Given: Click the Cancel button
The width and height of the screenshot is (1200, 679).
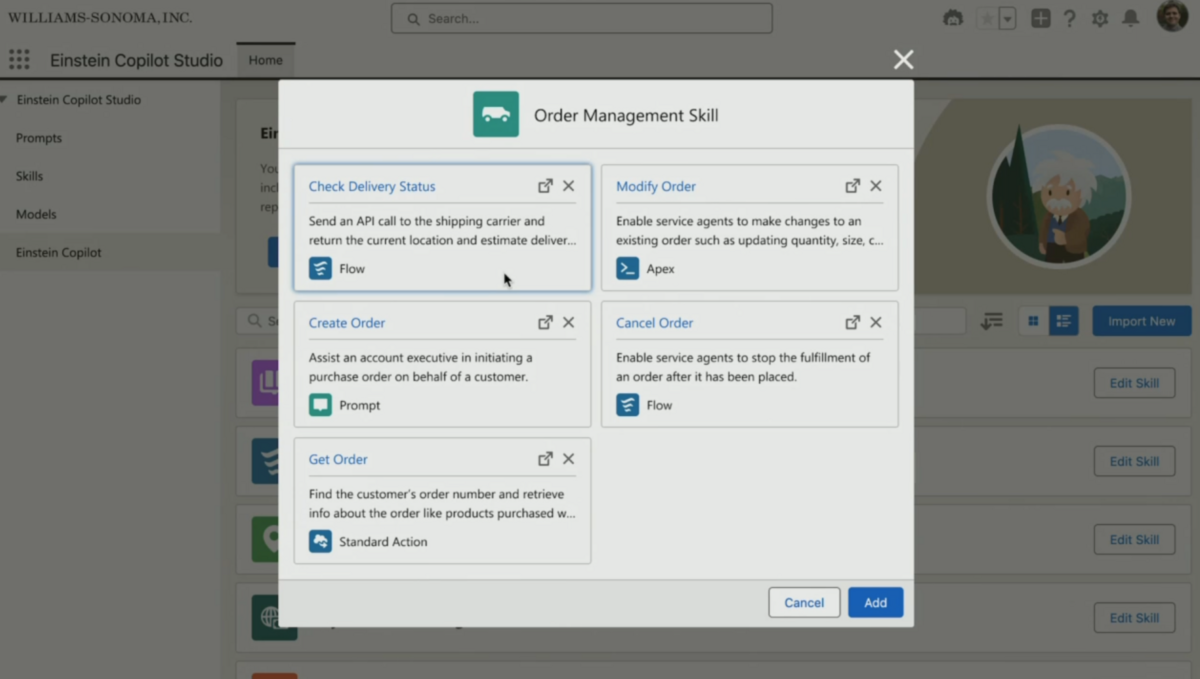Looking at the screenshot, I should (804, 603).
